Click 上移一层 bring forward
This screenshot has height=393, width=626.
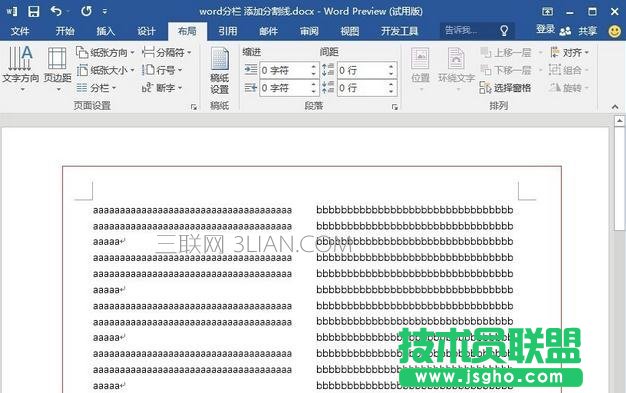click(511, 52)
